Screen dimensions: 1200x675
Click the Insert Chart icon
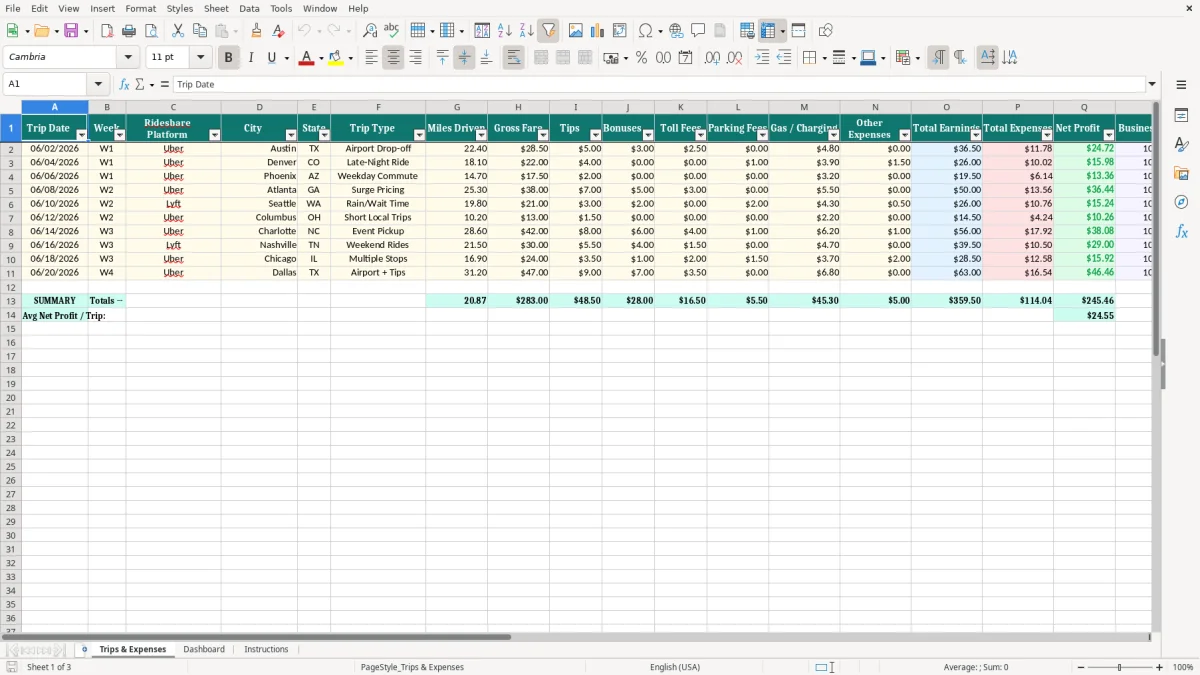(x=598, y=31)
